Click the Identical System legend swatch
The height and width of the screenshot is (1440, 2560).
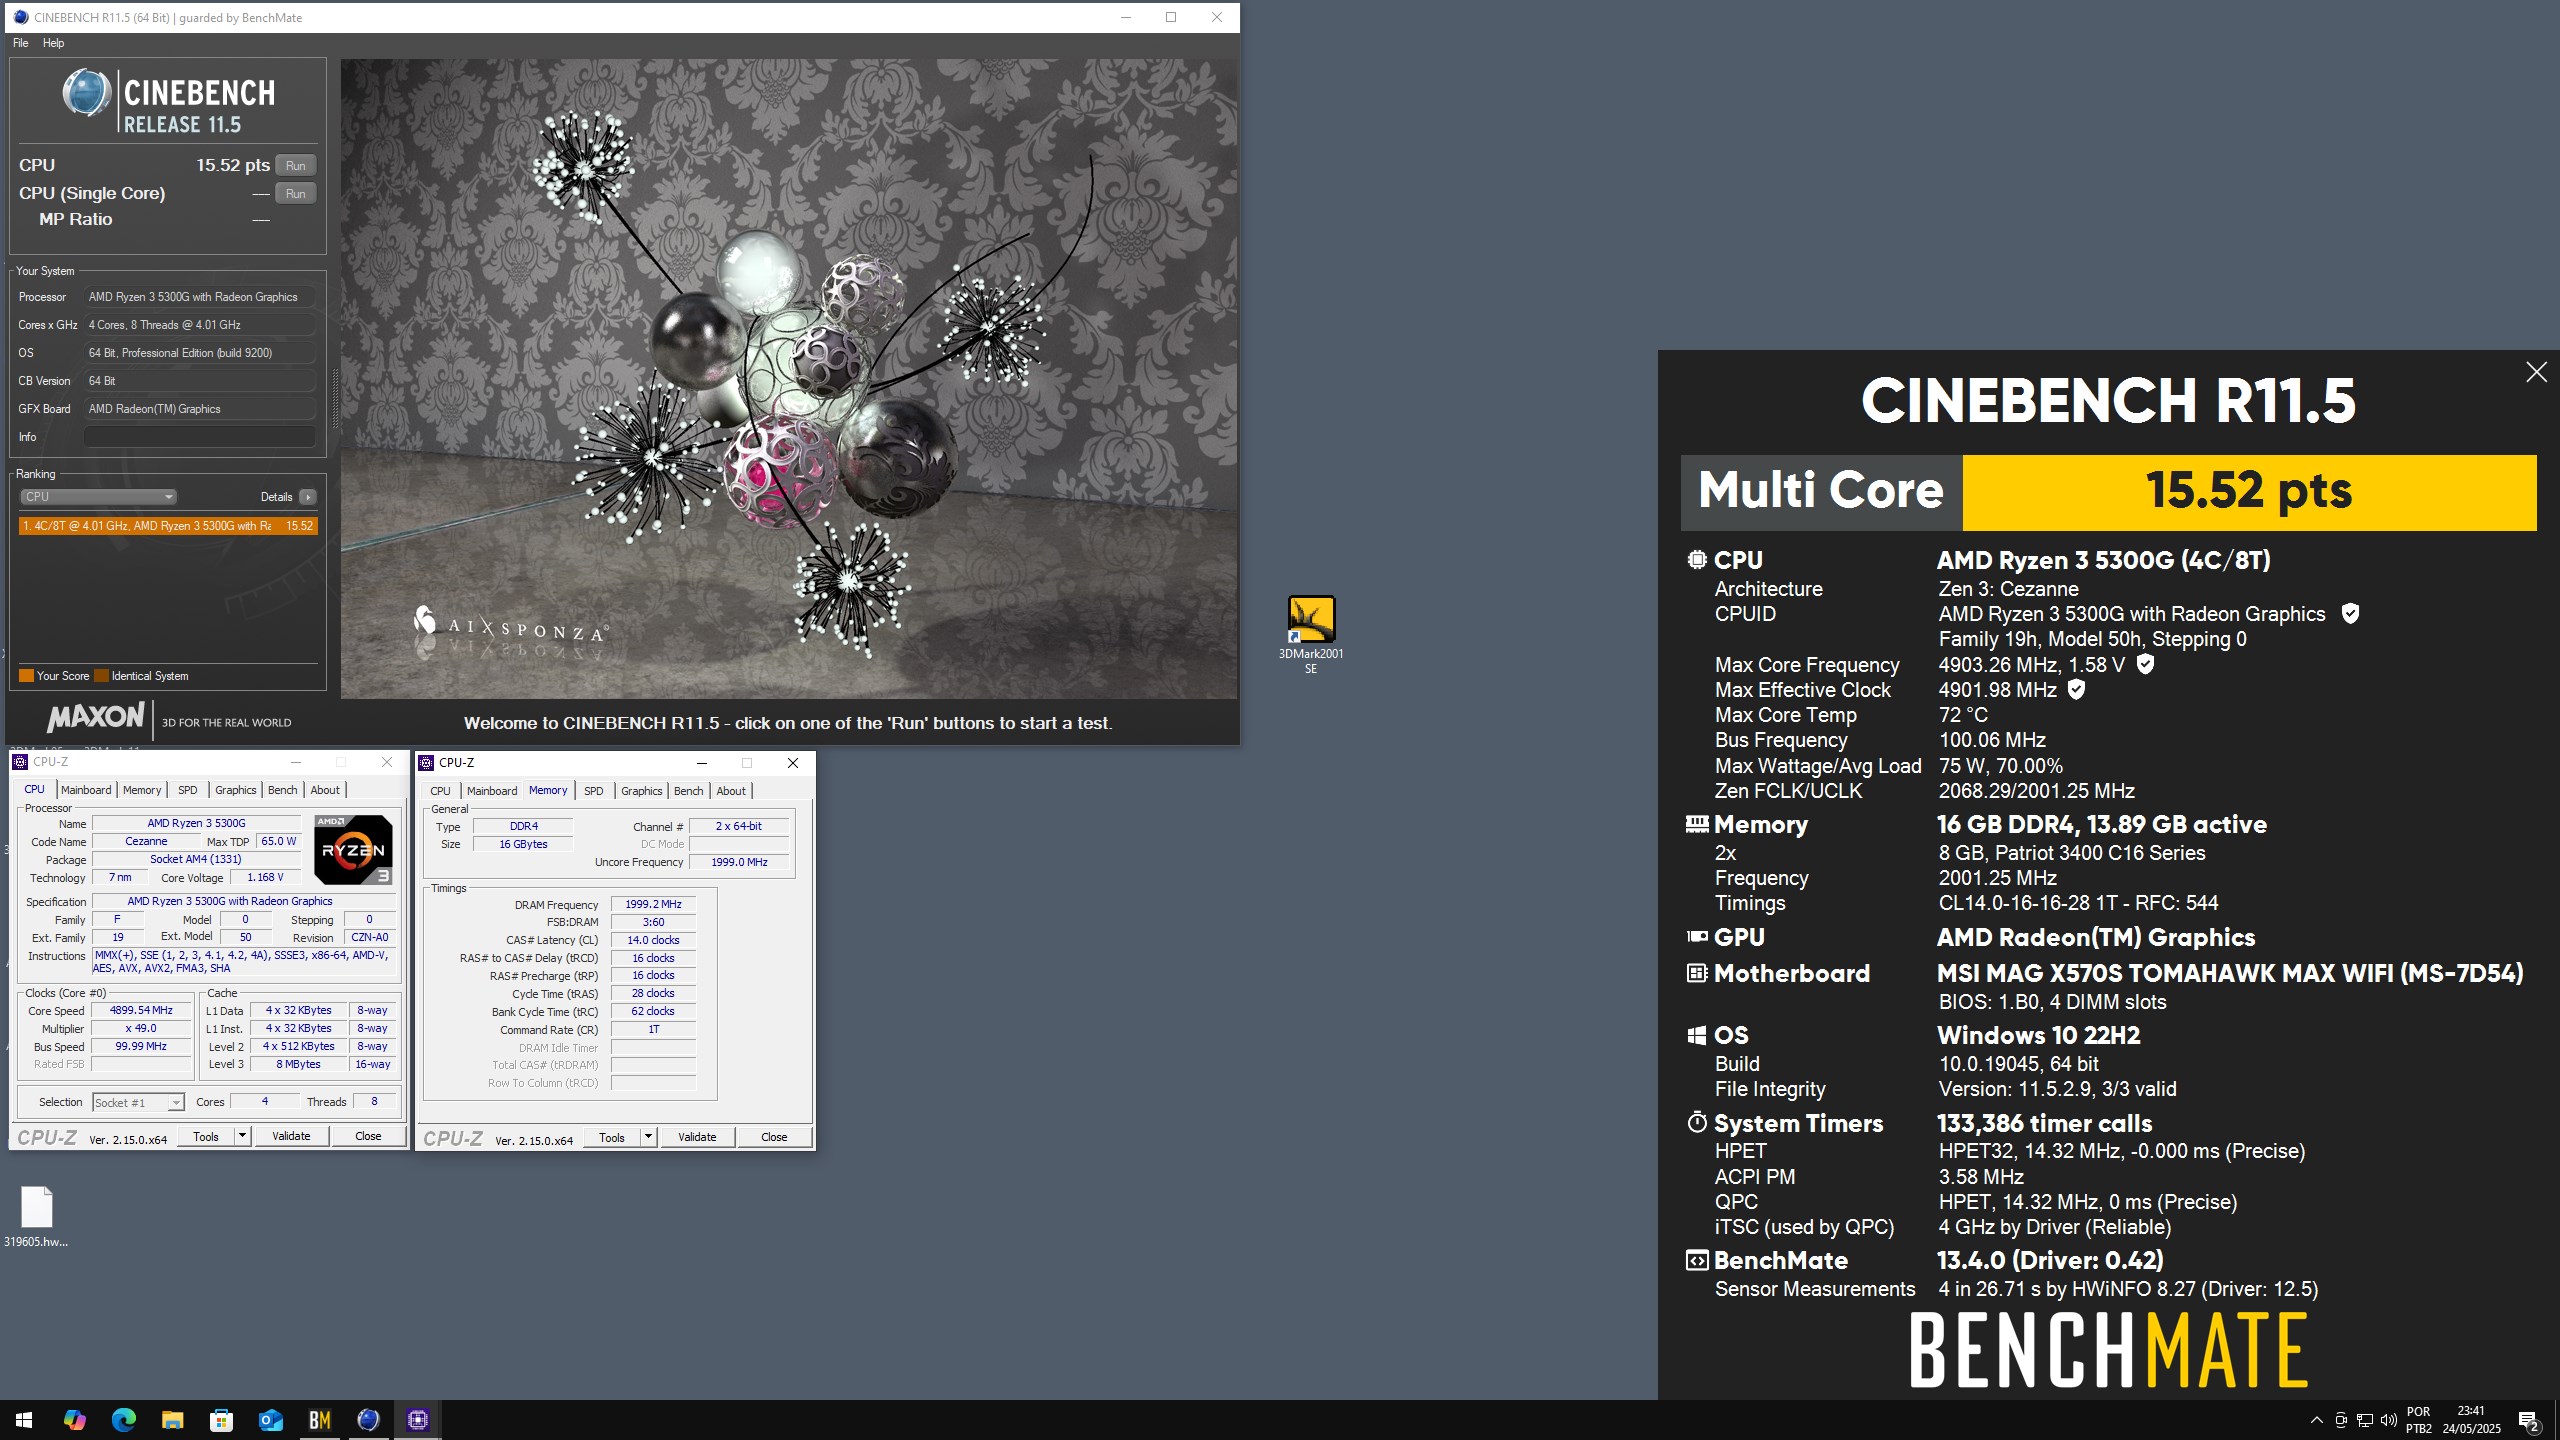pyautogui.click(x=101, y=676)
